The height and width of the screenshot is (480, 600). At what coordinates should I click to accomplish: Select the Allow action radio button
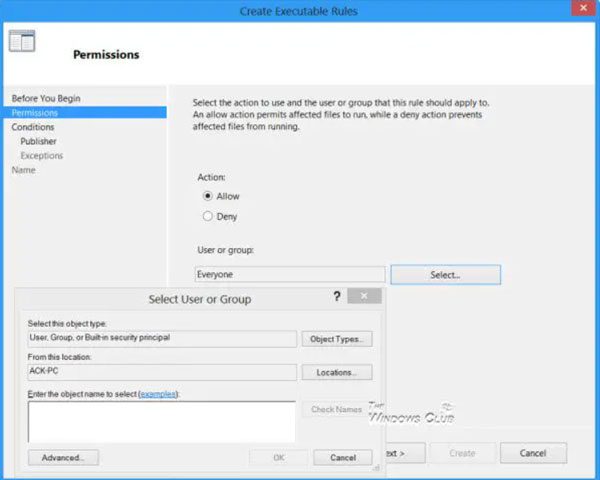coord(207,196)
